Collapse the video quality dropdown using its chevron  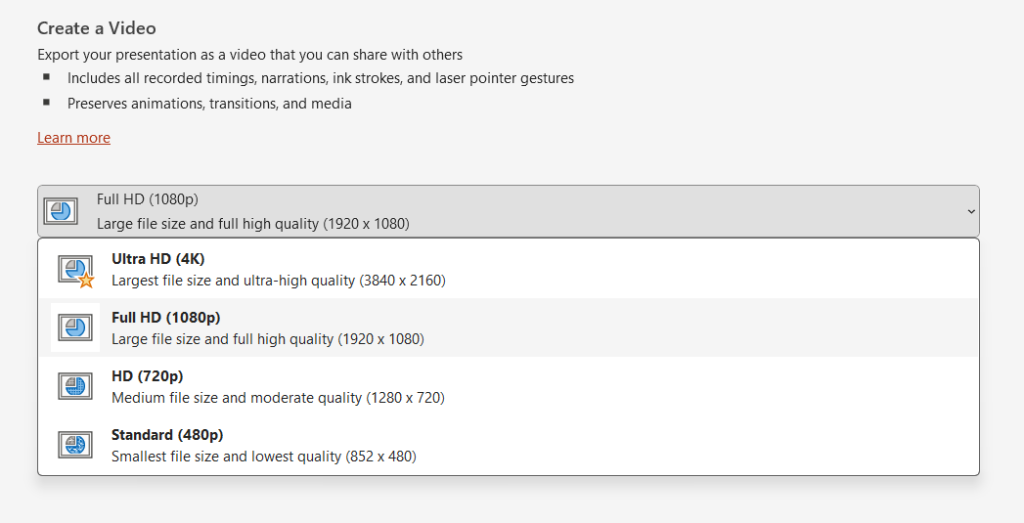coord(970,211)
